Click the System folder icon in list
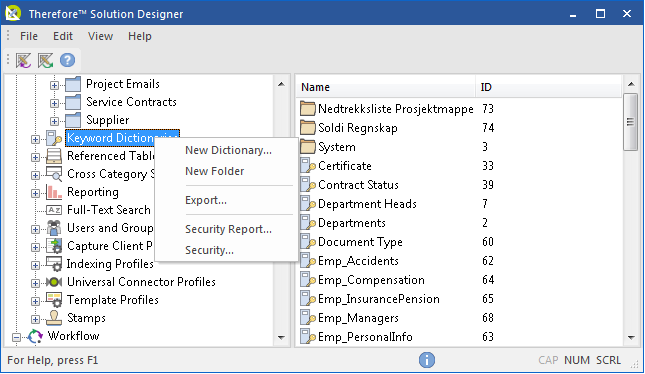645x374 pixels. pyautogui.click(x=307, y=147)
